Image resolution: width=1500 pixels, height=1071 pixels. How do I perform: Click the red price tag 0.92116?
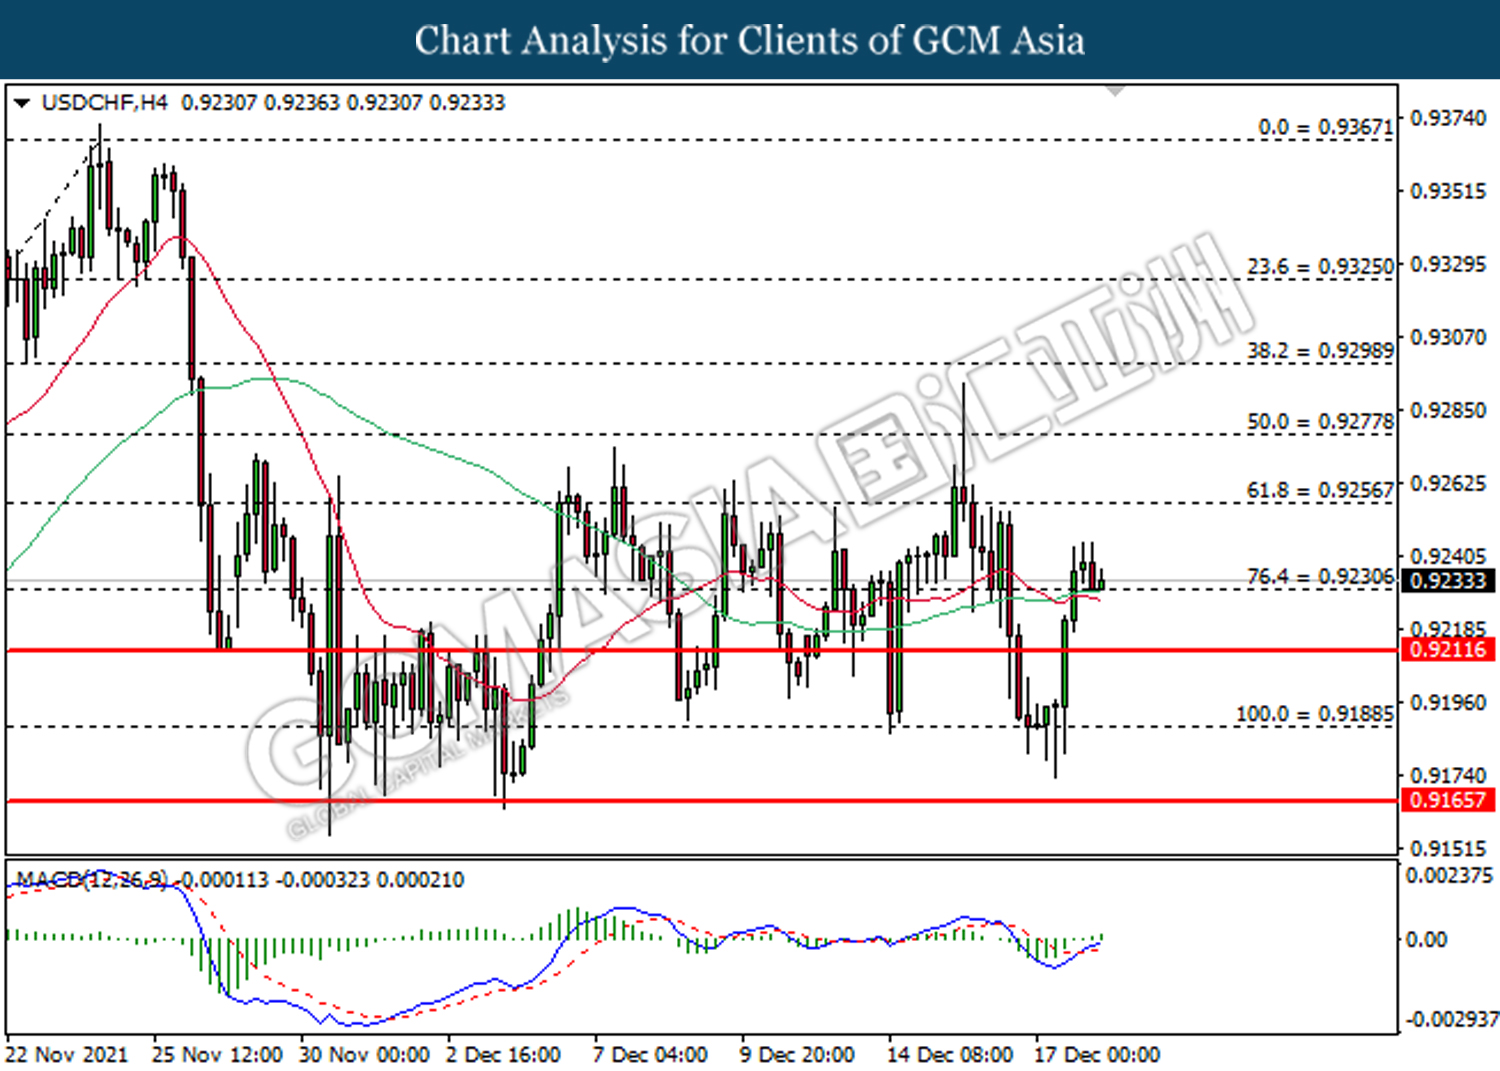(x=1449, y=650)
